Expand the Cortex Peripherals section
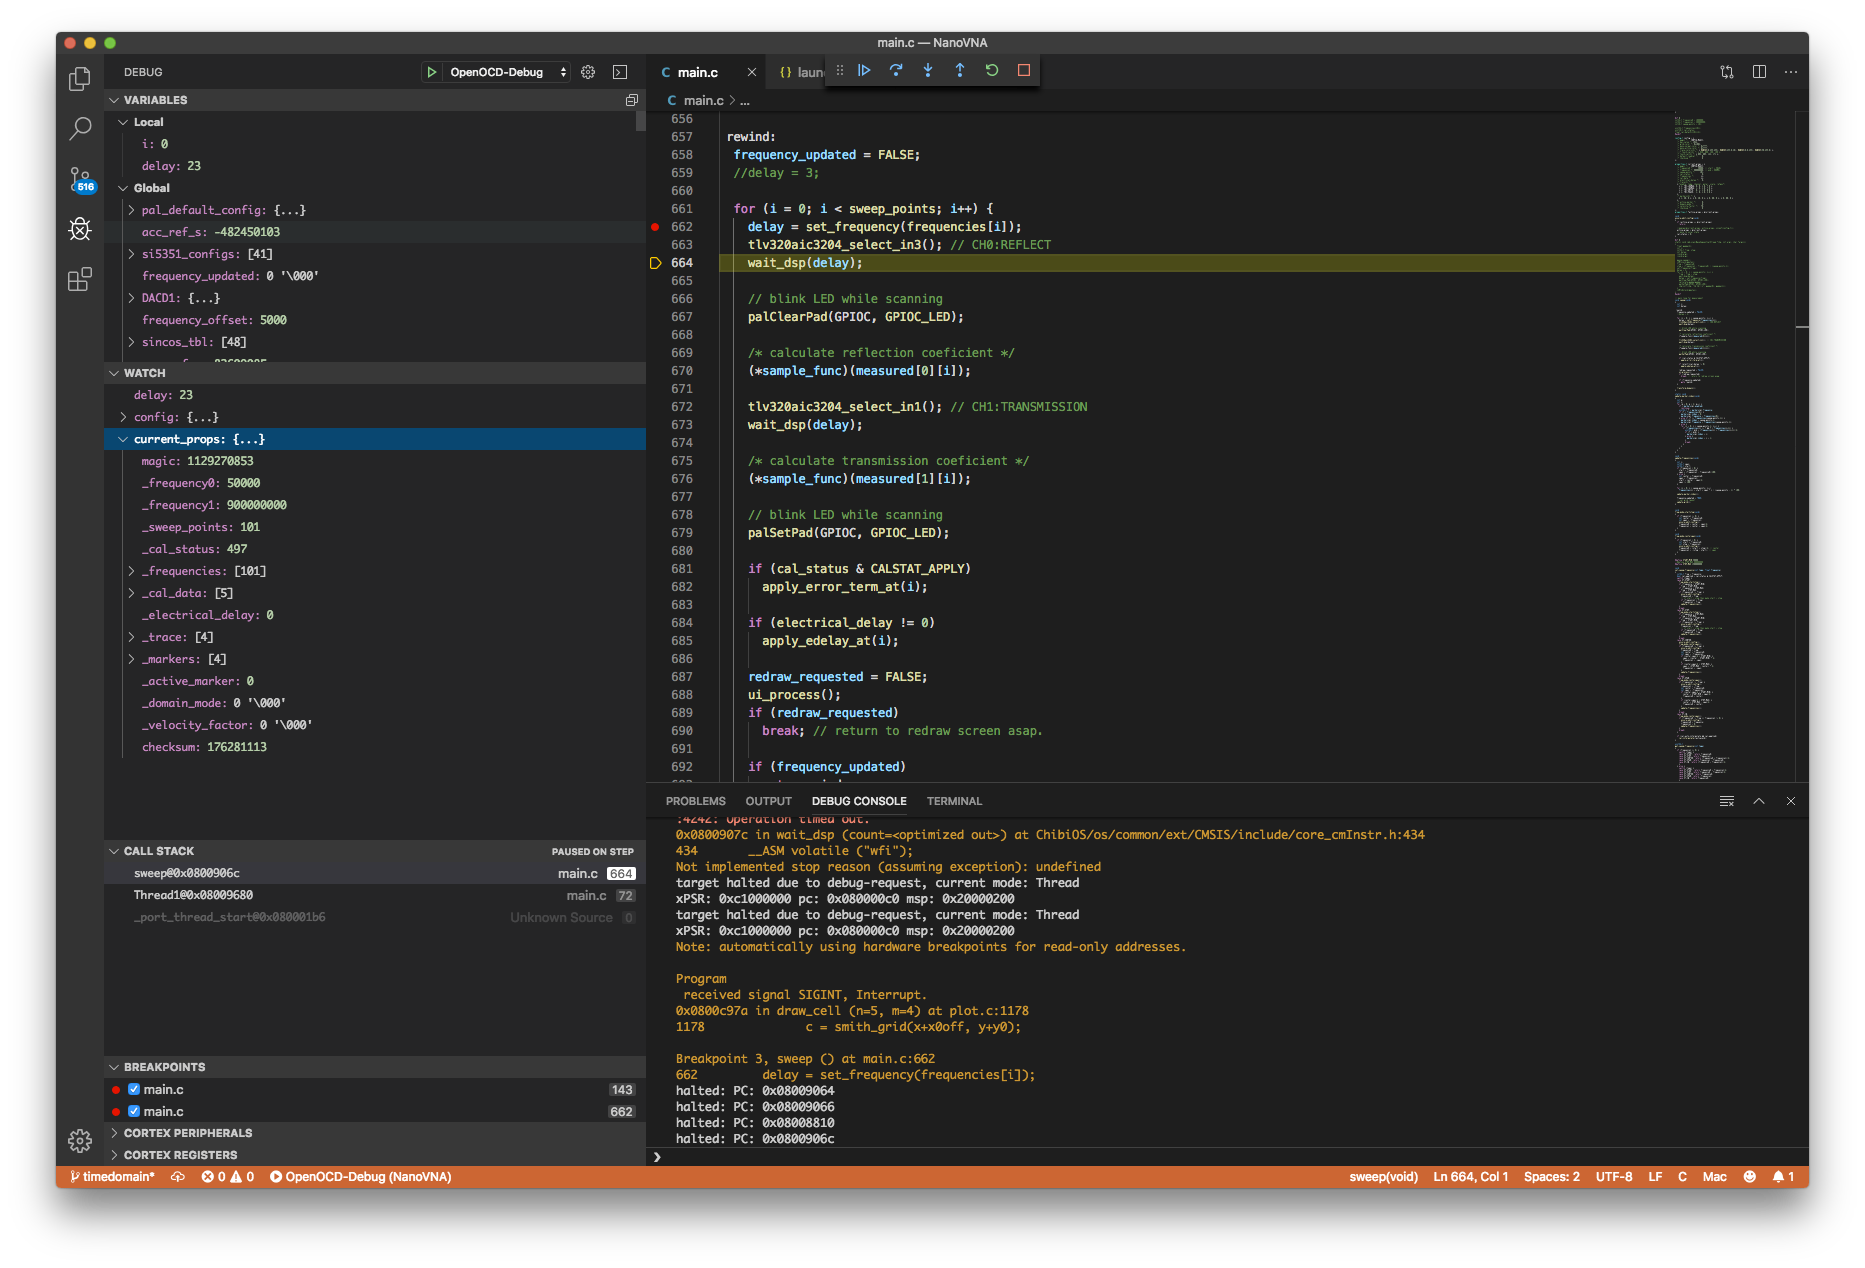The image size is (1865, 1268). pos(187,1133)
